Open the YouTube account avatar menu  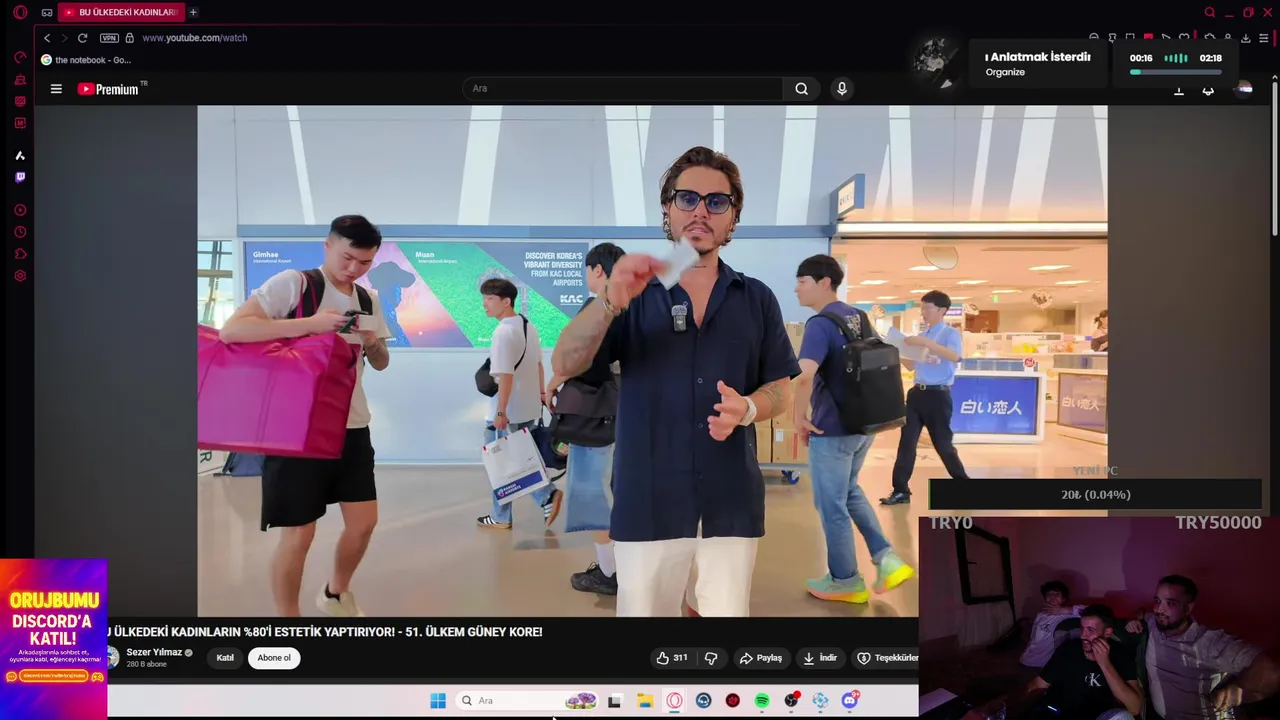pos(1243,89)
